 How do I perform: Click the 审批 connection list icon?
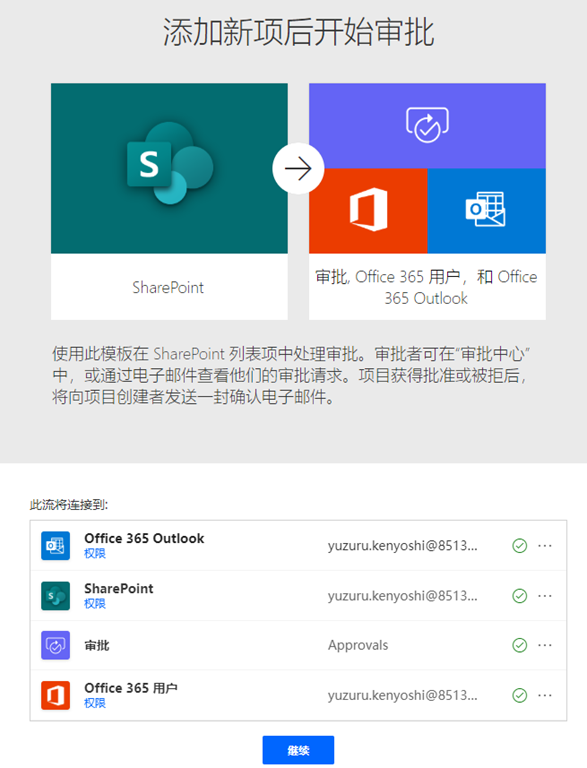[x=55, y=645]
